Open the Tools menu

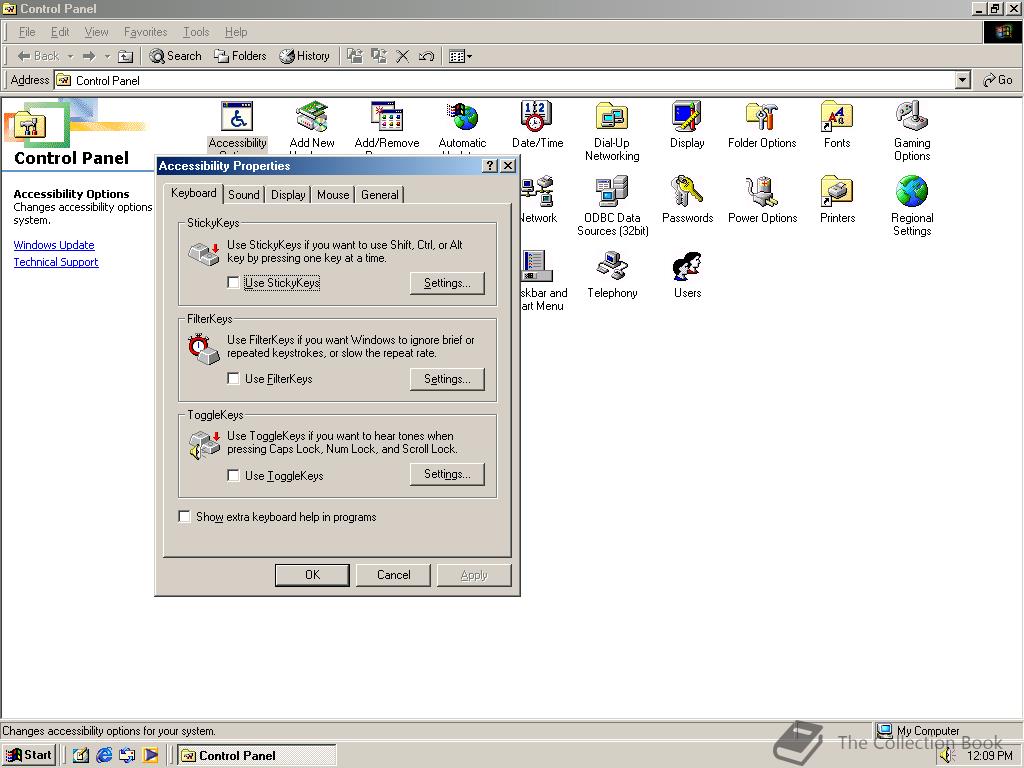click(196, 32)
